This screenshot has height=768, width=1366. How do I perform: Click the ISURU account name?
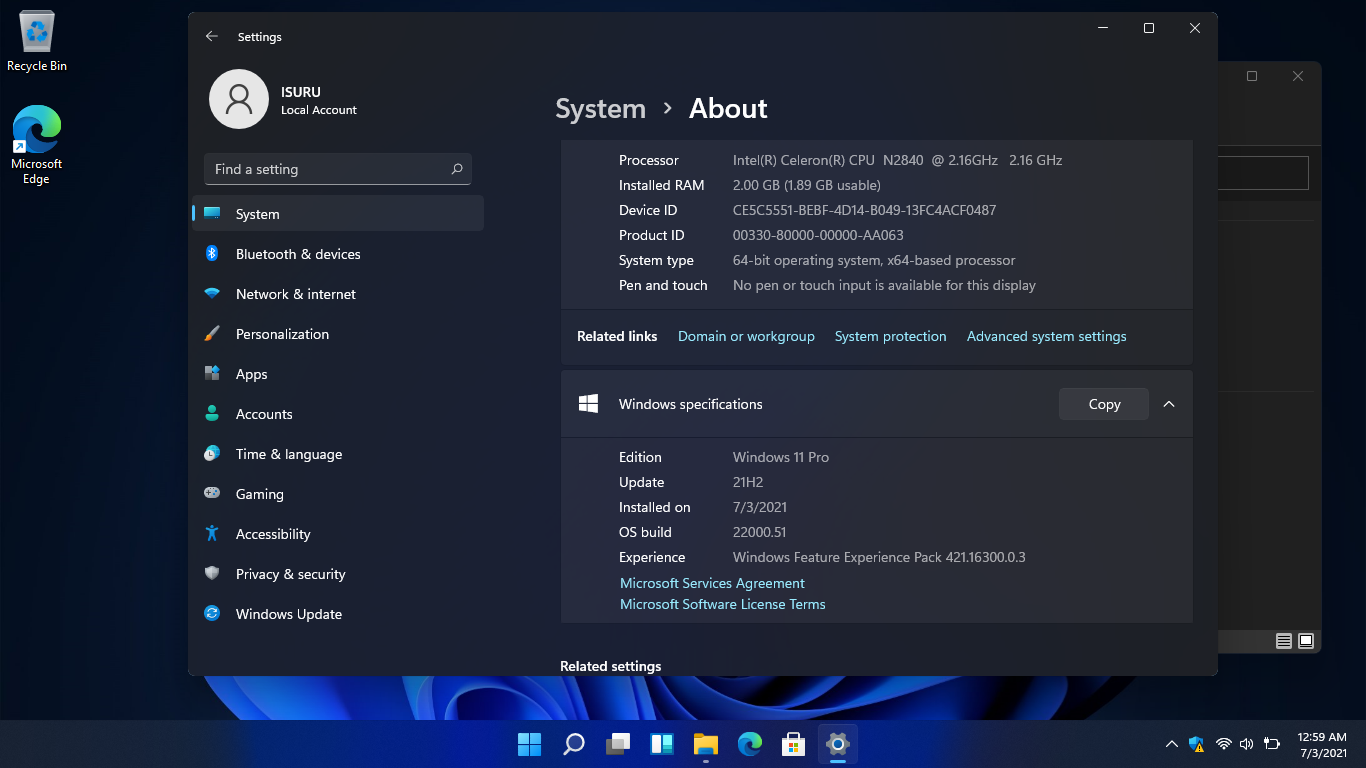click(x=301, y=92)
